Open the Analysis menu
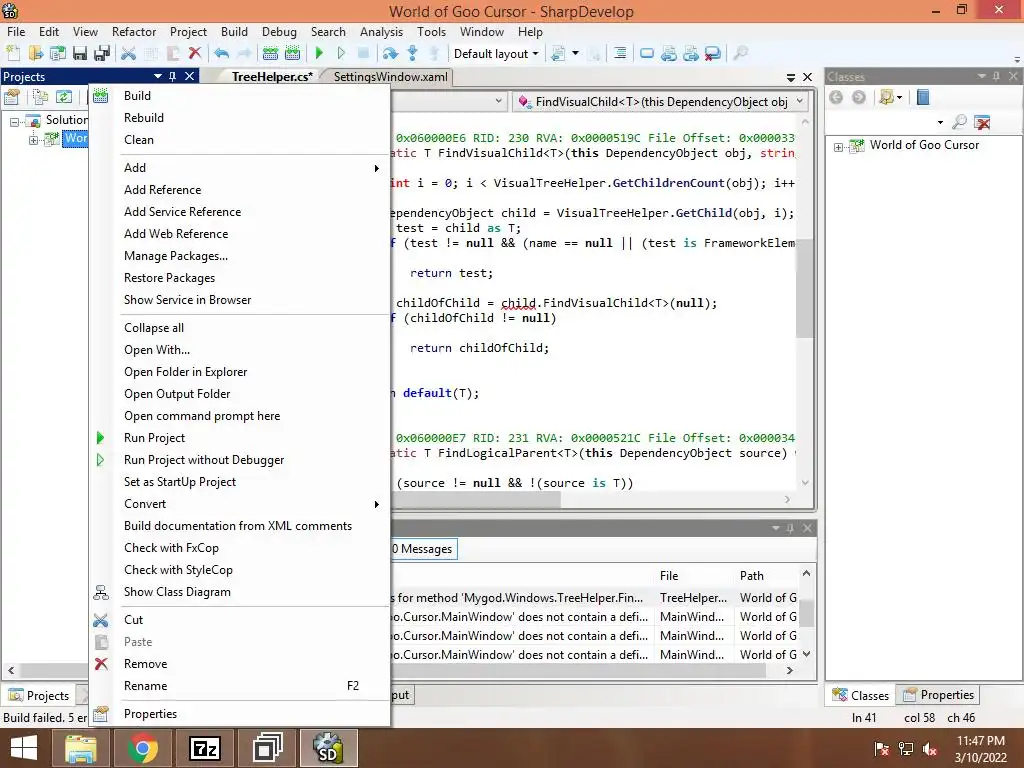The height and width of the screenshot is (768, 1024). 381,32
